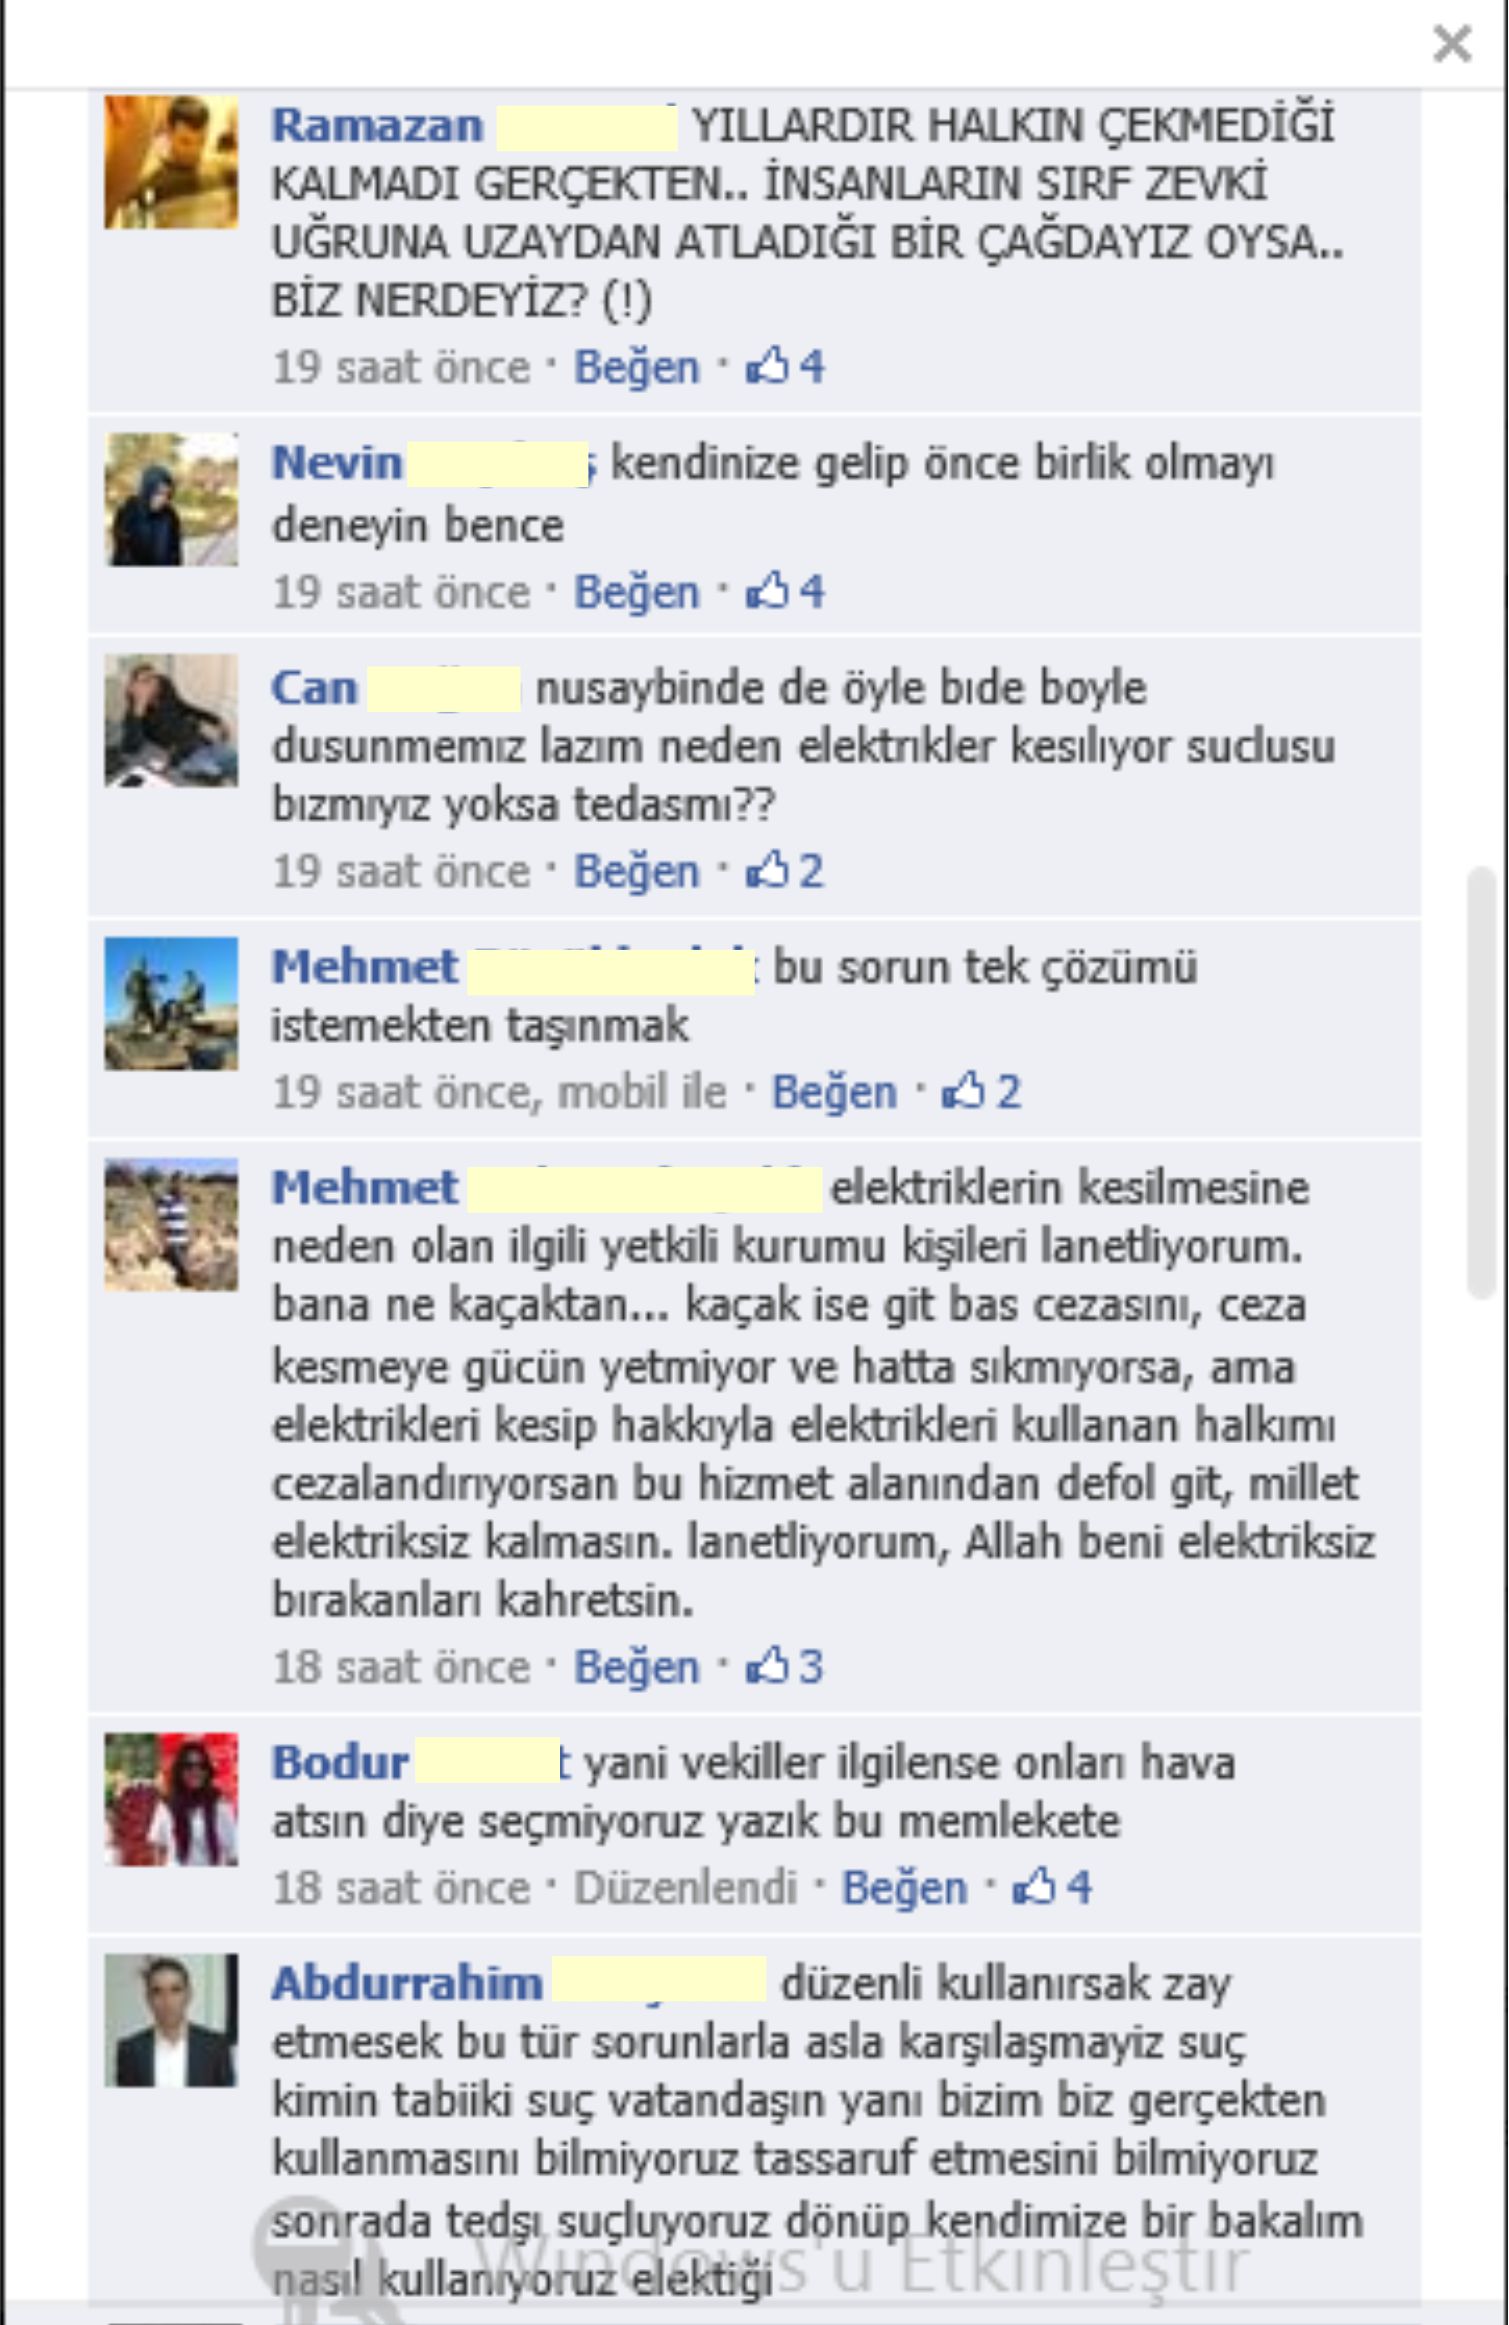1509x2325 pixels.
Task: View who liked Can's comment
Action: tap(785, 871)
